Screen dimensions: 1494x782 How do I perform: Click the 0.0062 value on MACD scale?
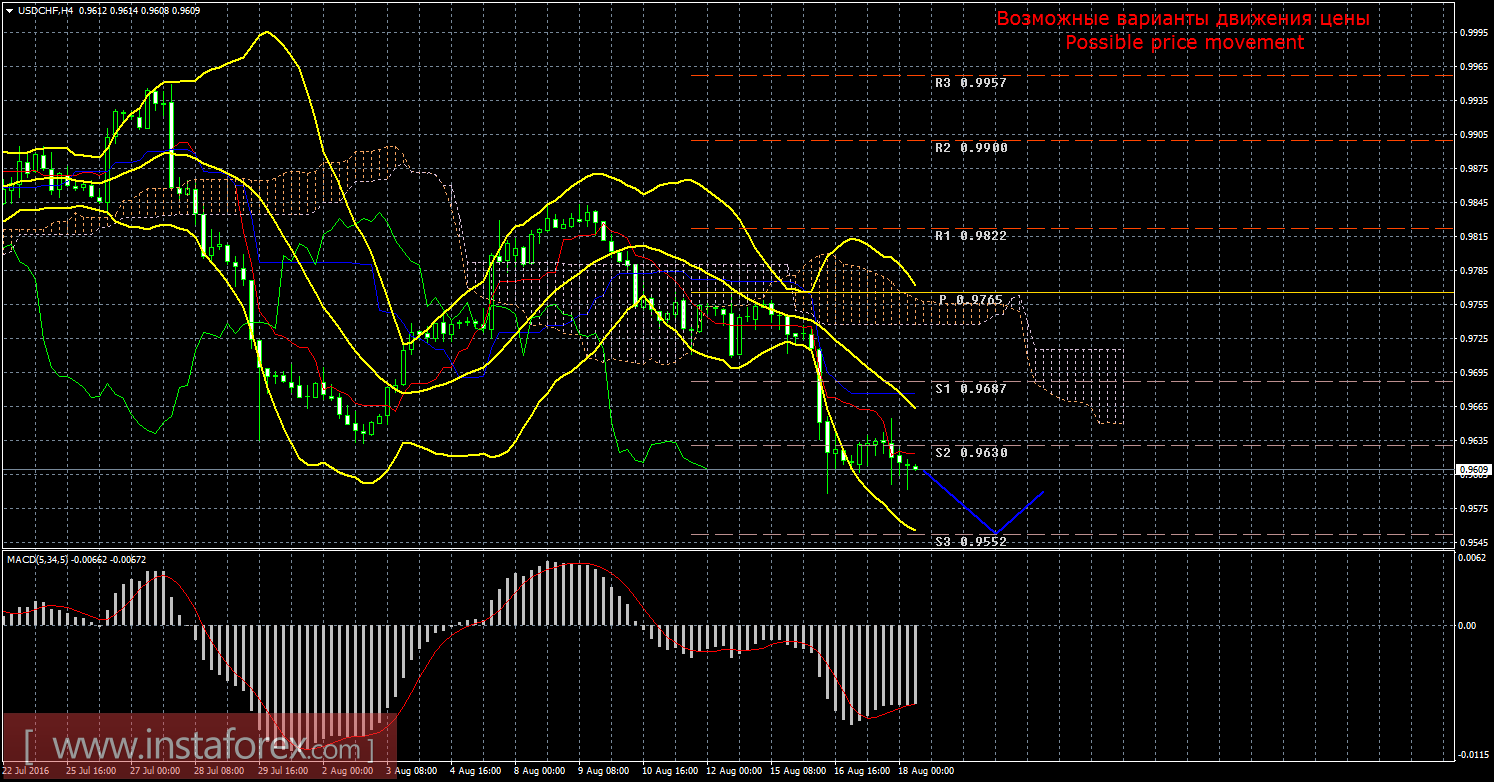tap(1470, 556)
